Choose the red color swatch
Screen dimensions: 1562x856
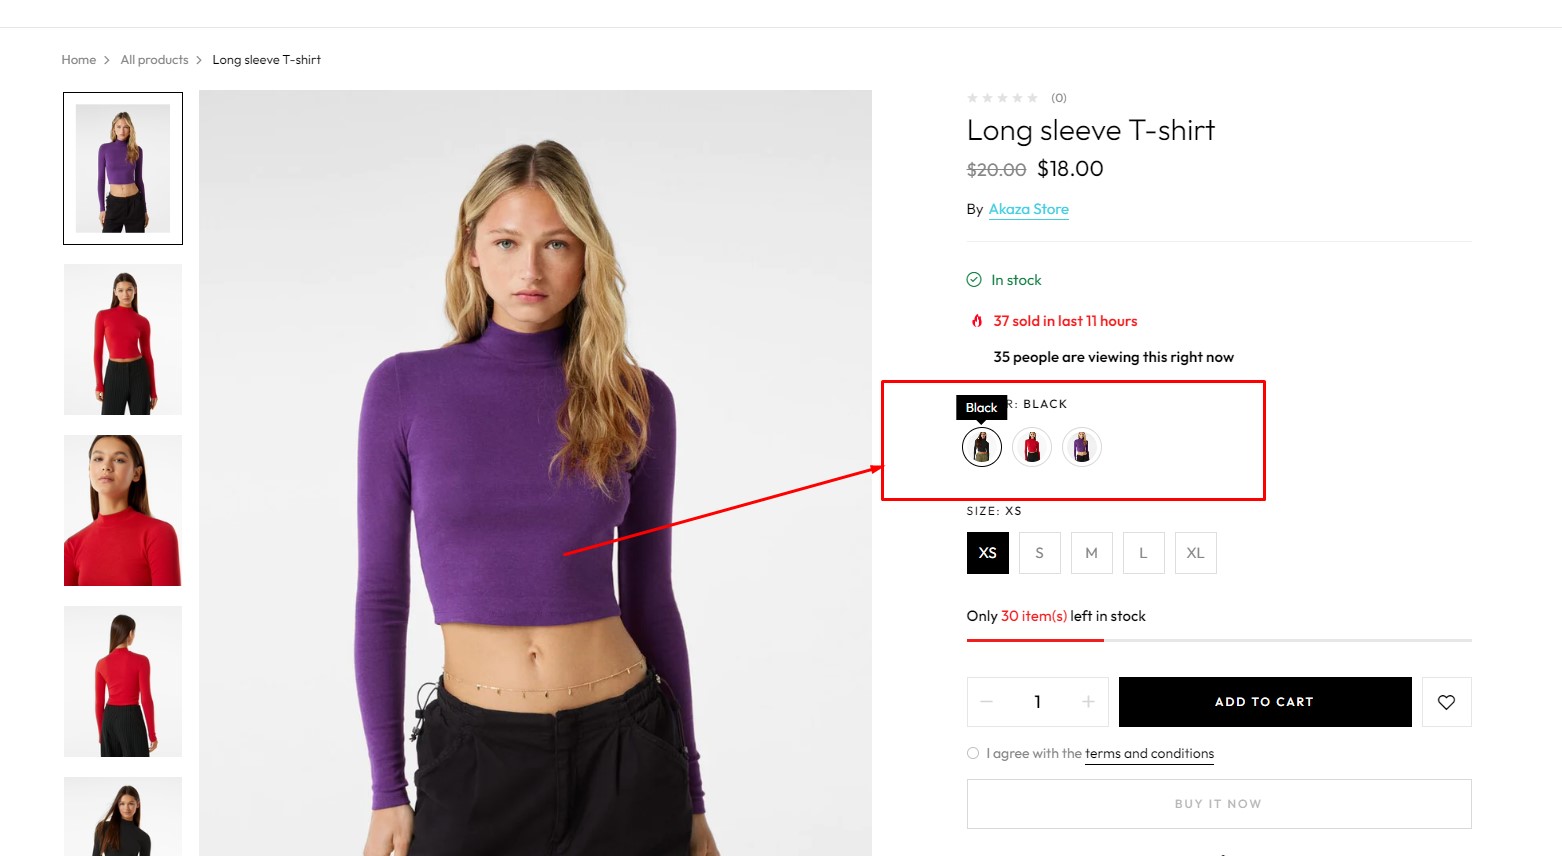pos(1032,447)
